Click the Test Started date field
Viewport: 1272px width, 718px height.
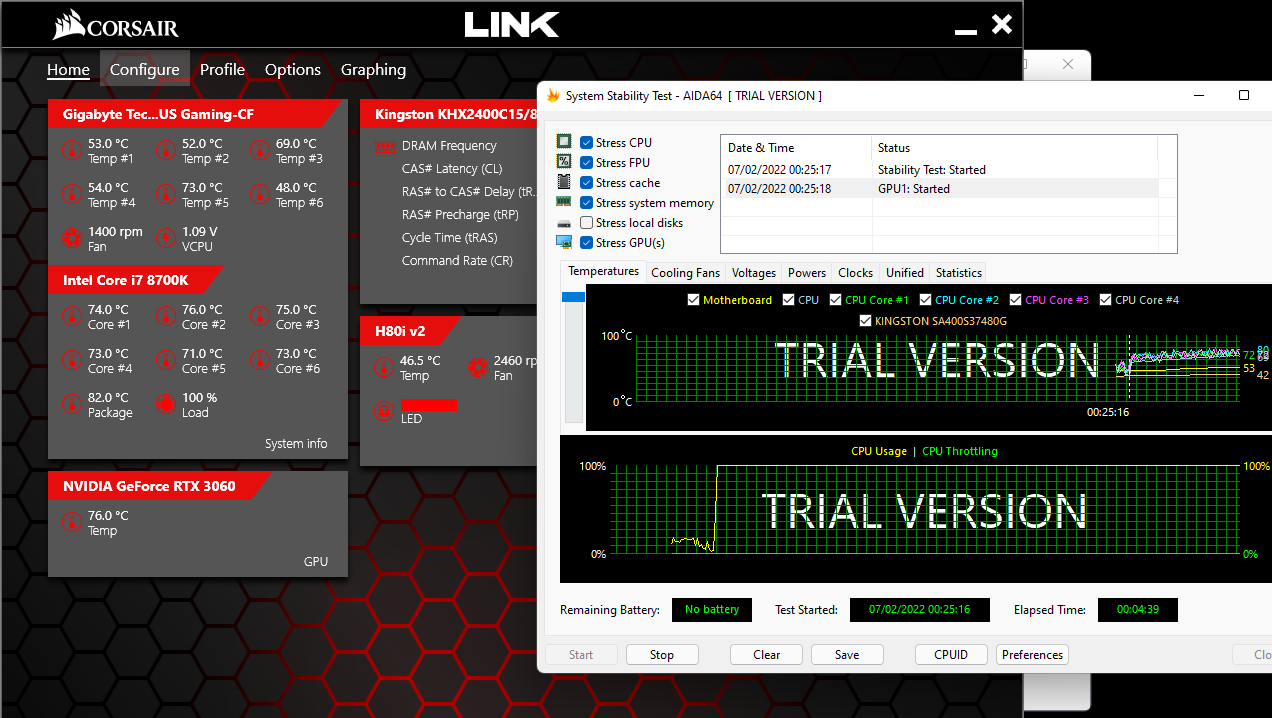click(x=919, y=610)
